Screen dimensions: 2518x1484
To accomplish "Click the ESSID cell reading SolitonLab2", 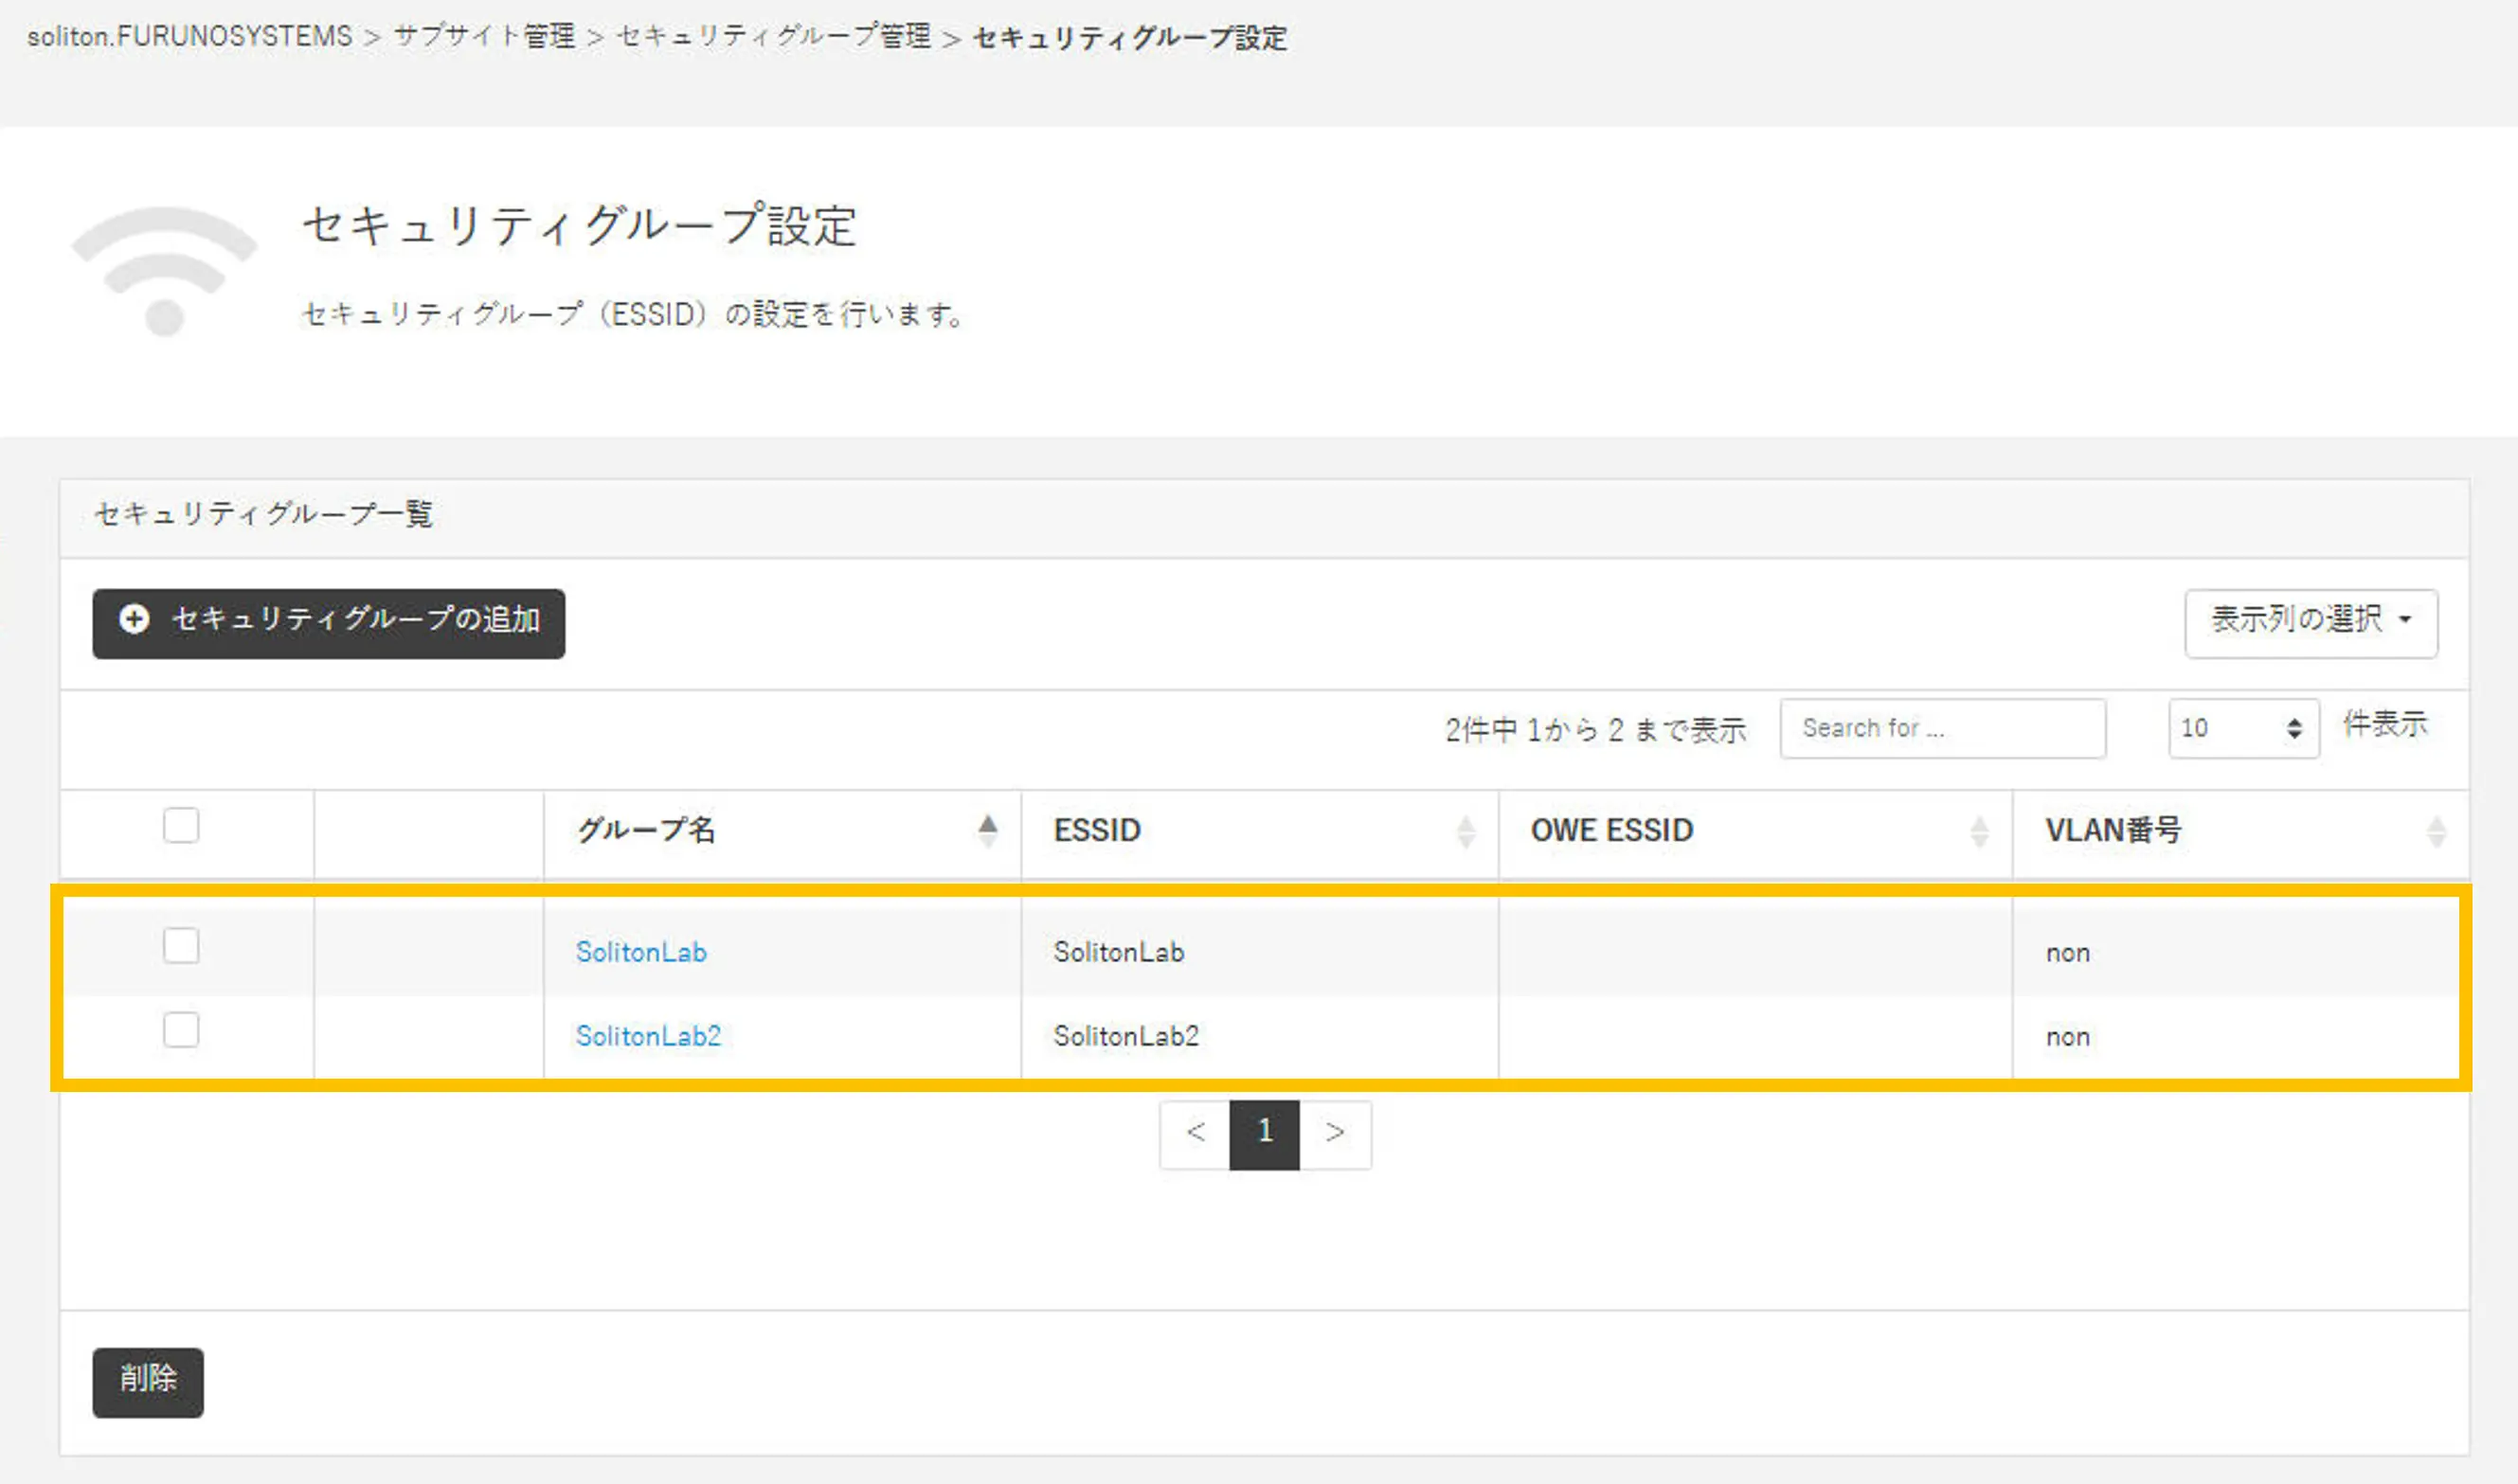I will (1126, 1036).
